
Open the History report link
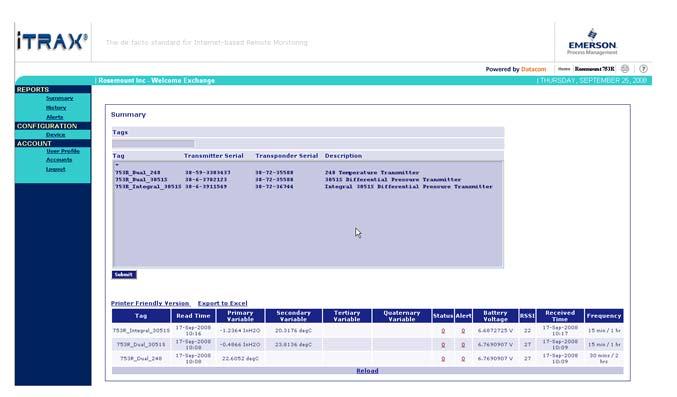56,108
